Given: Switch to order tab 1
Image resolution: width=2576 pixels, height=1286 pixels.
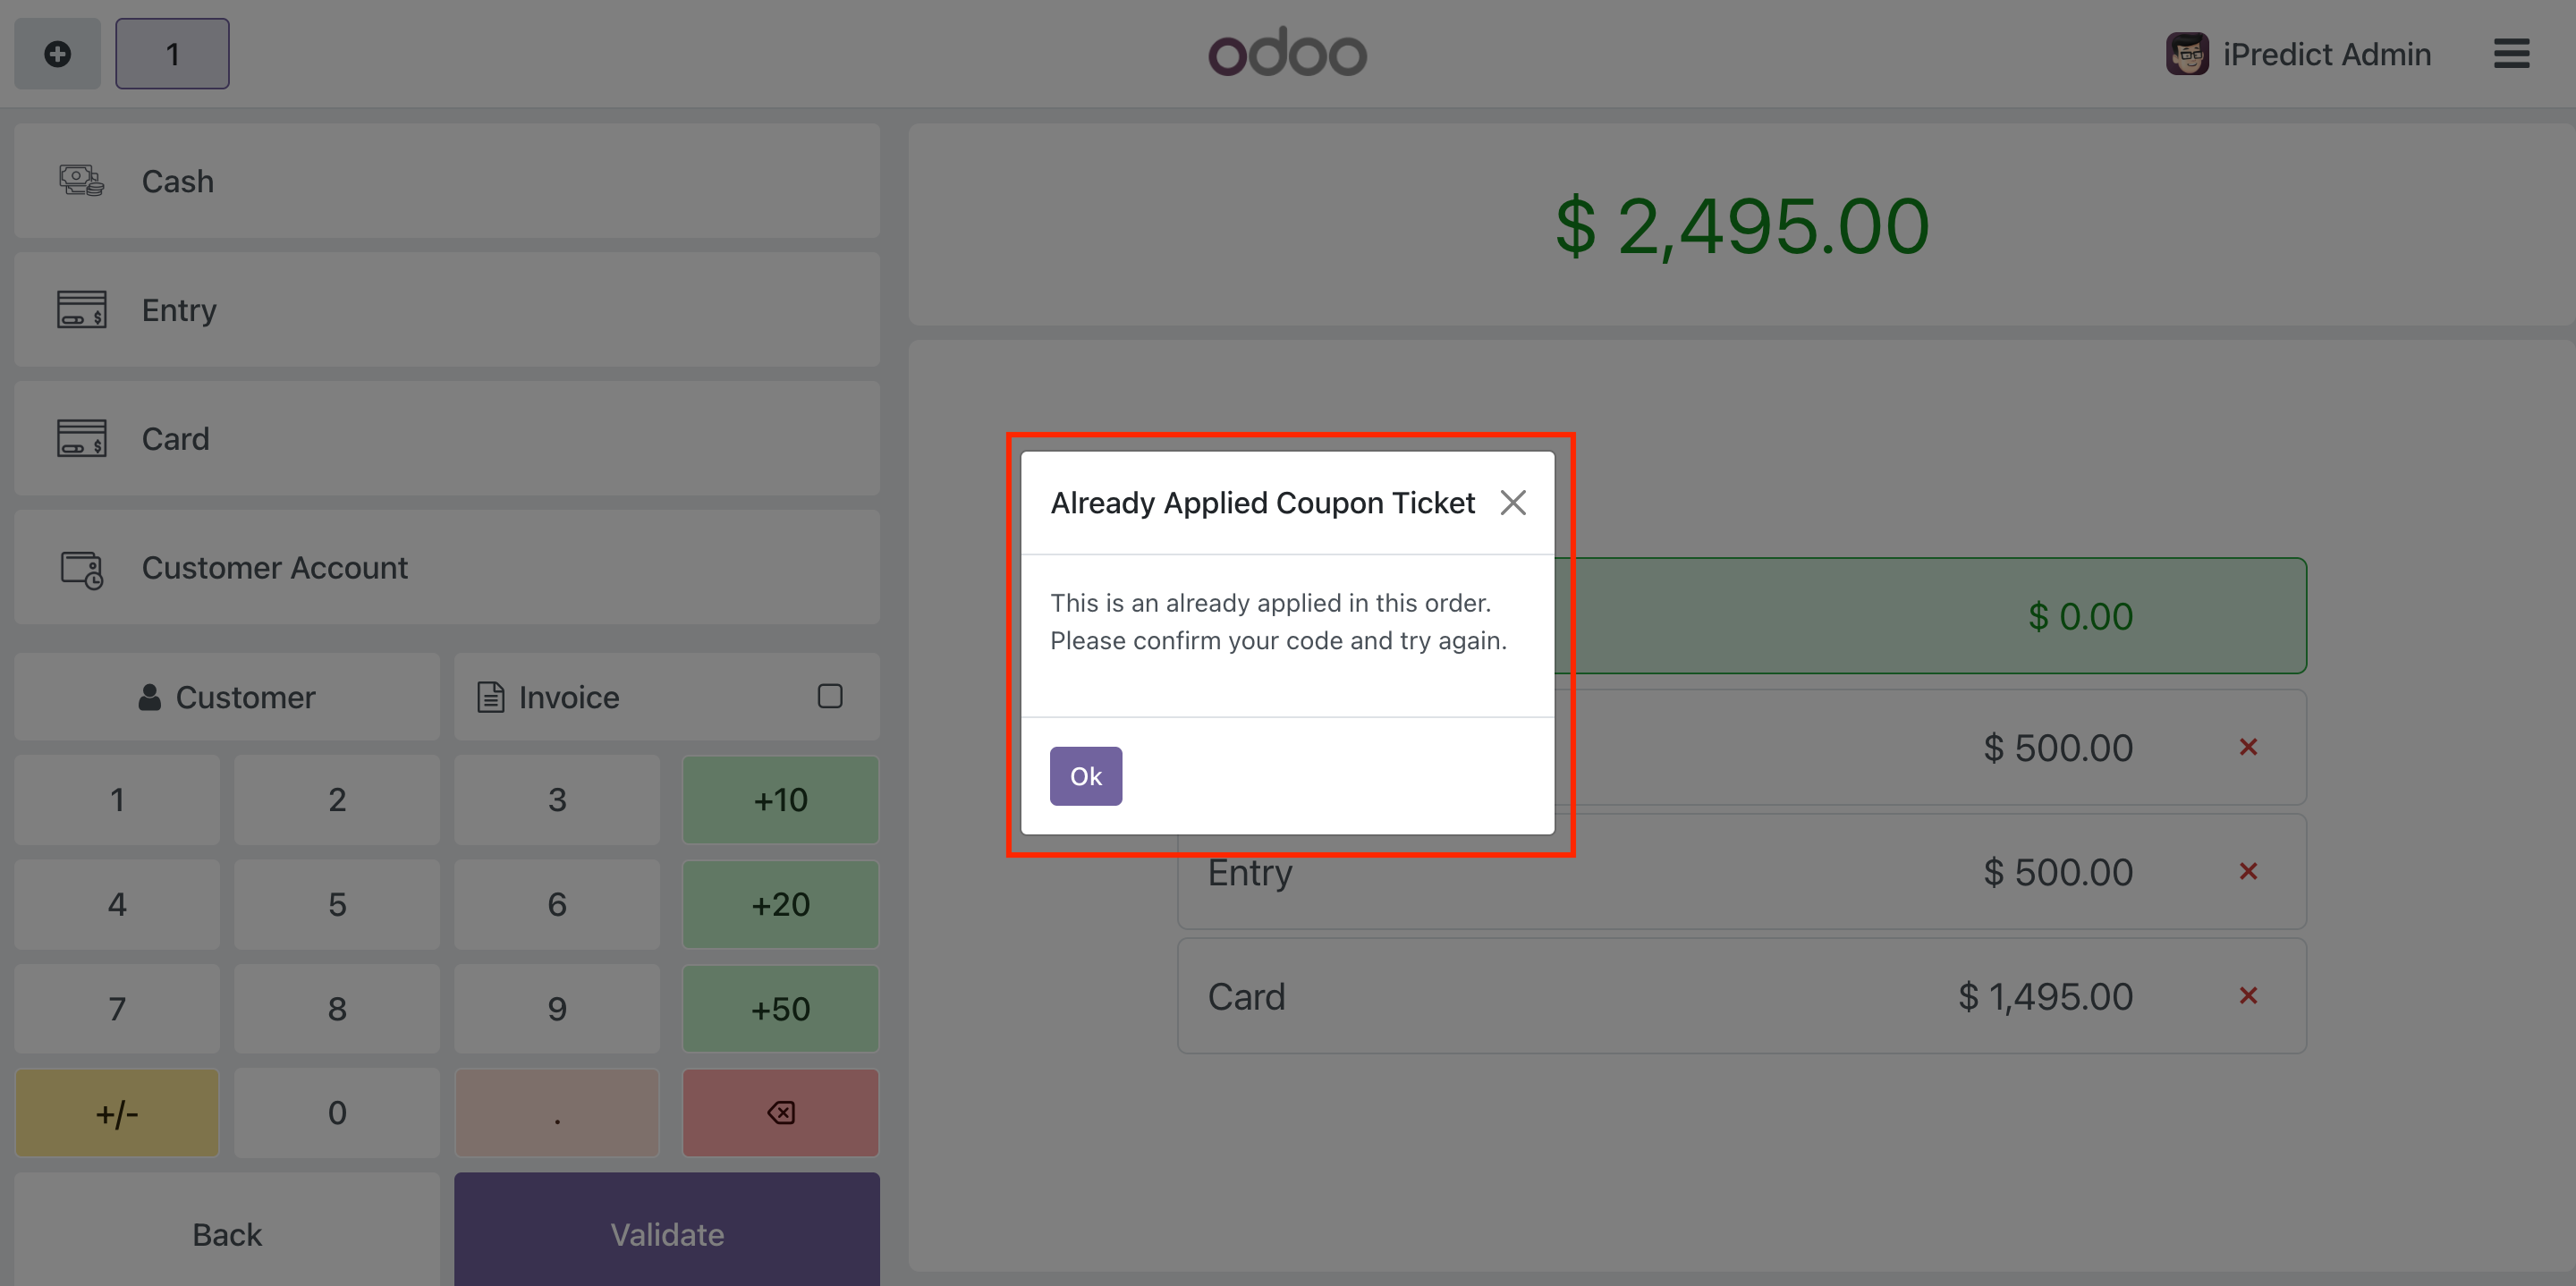Looking at the screenshot, I should [172, 54].
